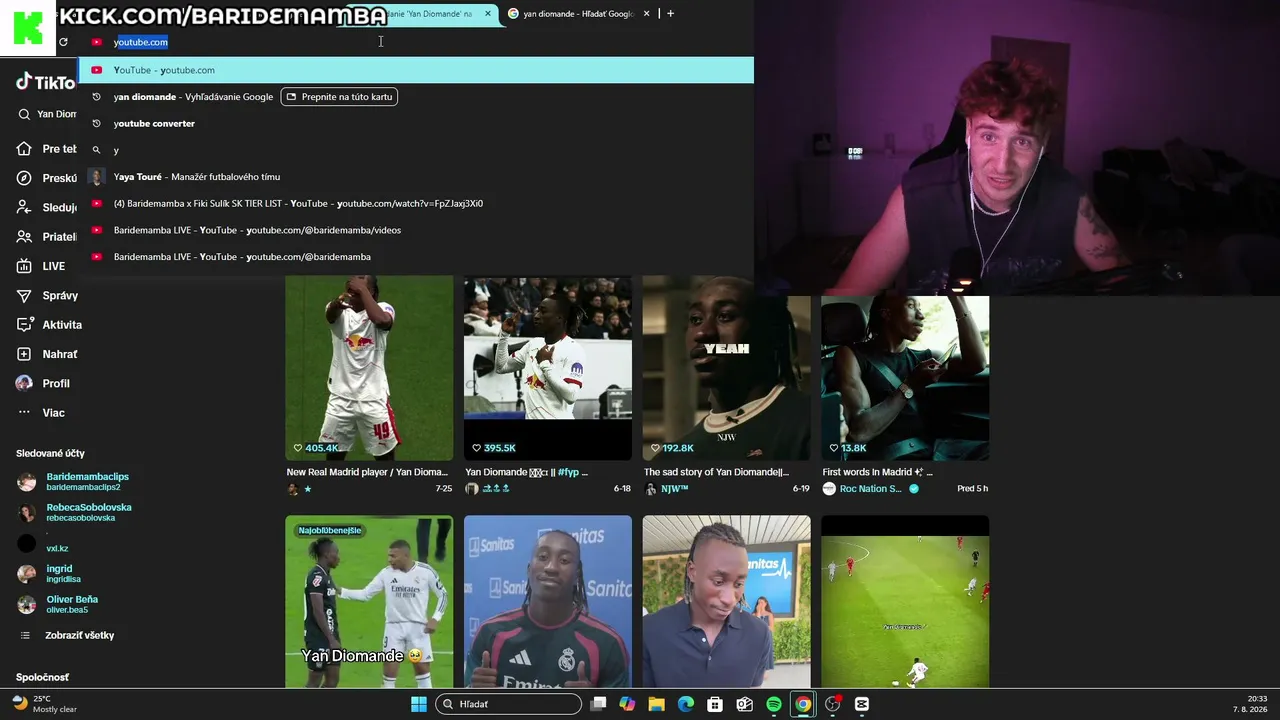
Task: Click Zobraziť všetky to show all accounts
Action: [67, 635]
